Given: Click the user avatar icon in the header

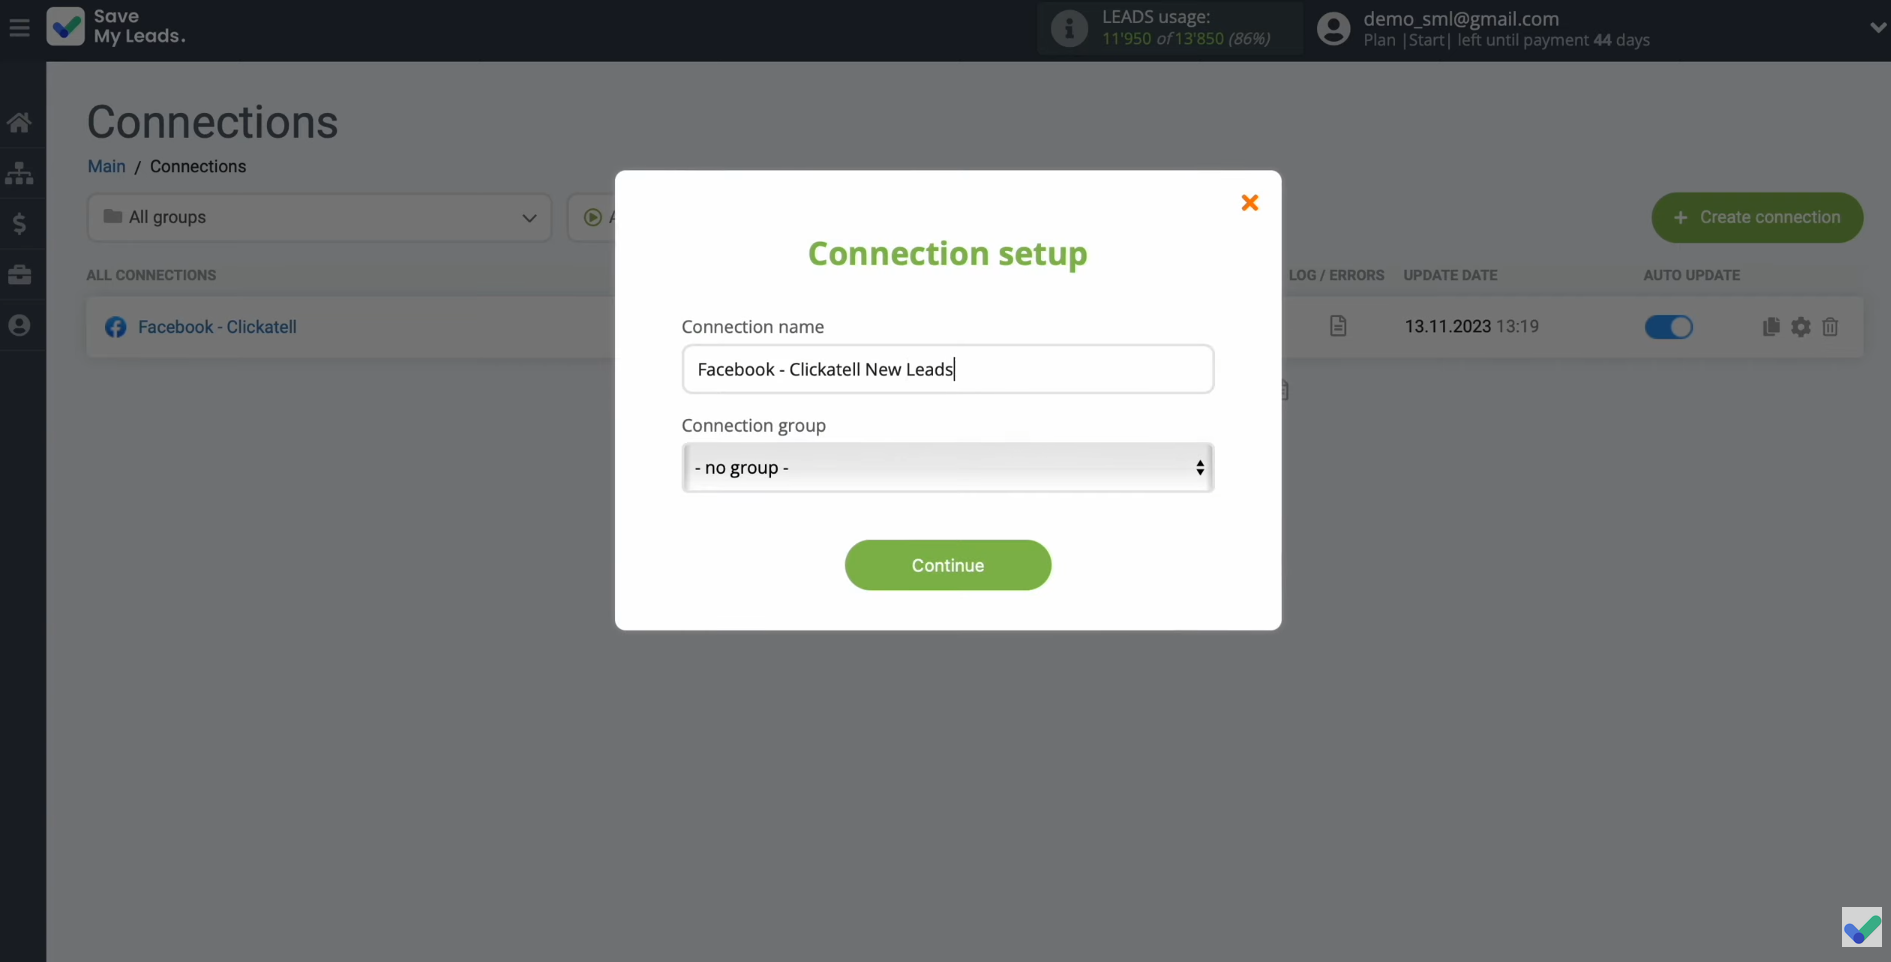Looking at the screenshot, I should (x=1333, y=28).
